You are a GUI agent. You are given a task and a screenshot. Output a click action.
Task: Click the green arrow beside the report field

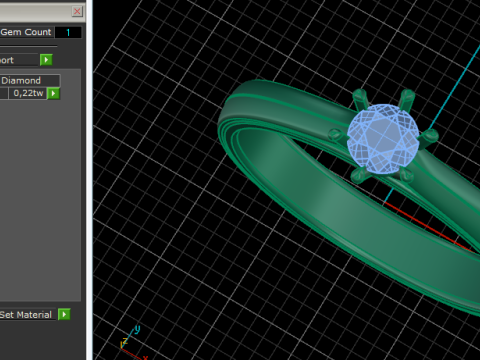click(x=46, y=60)
